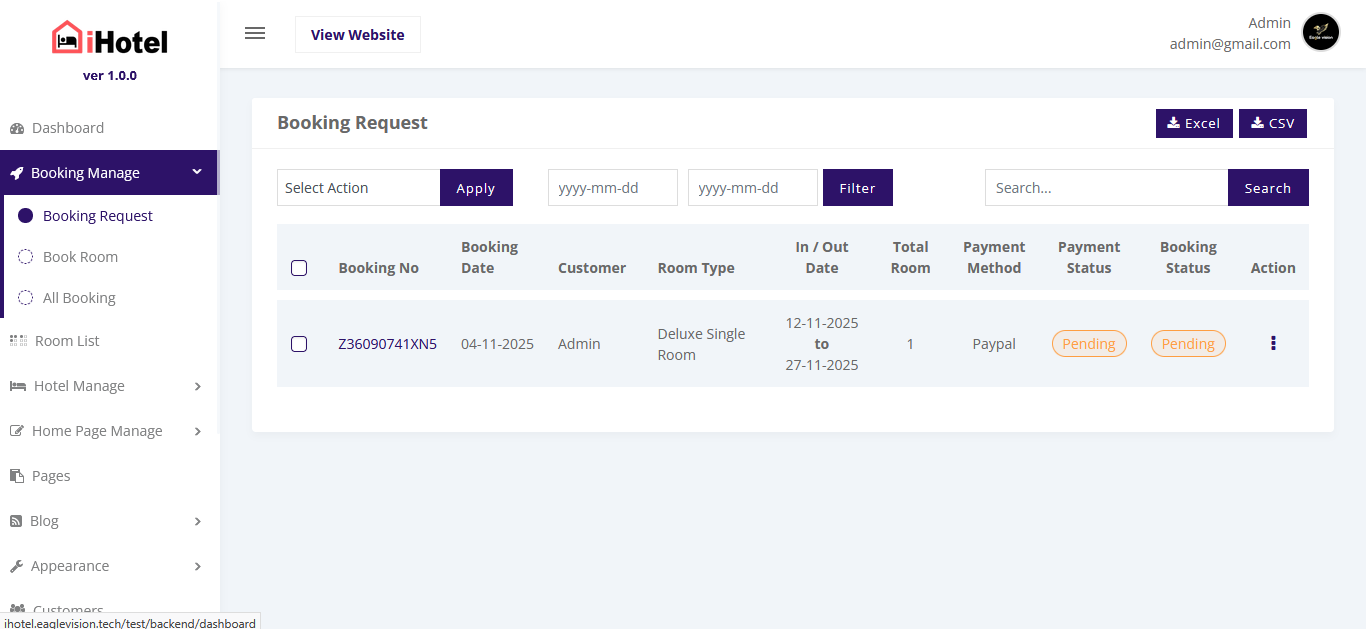Download bookings as Excel
This screenshot has width=1366, height=629.
pyautogui.click(x=1194, y=123)
